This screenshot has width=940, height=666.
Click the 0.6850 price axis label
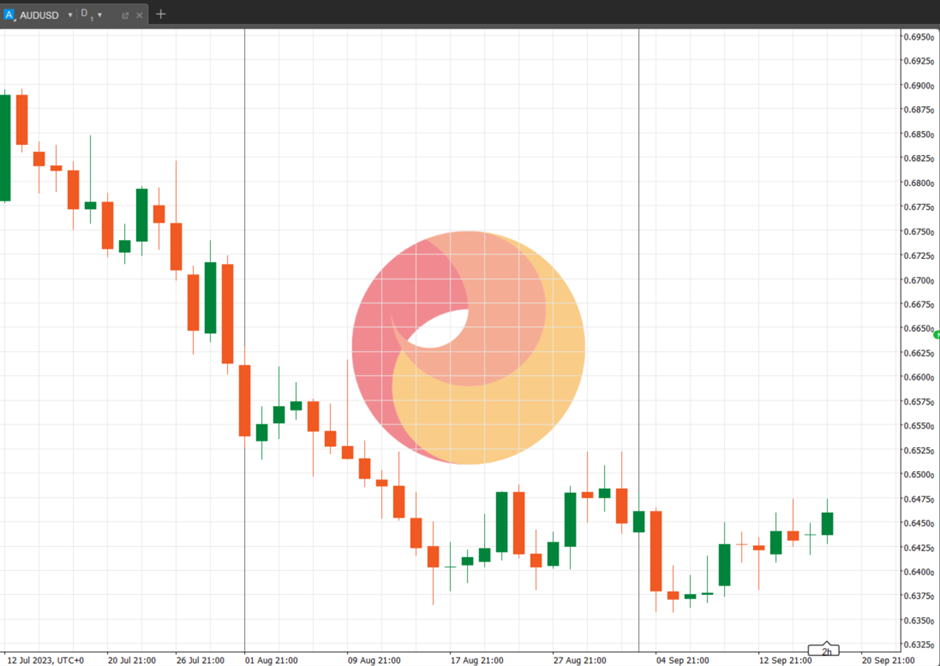[x=919, y=134]
